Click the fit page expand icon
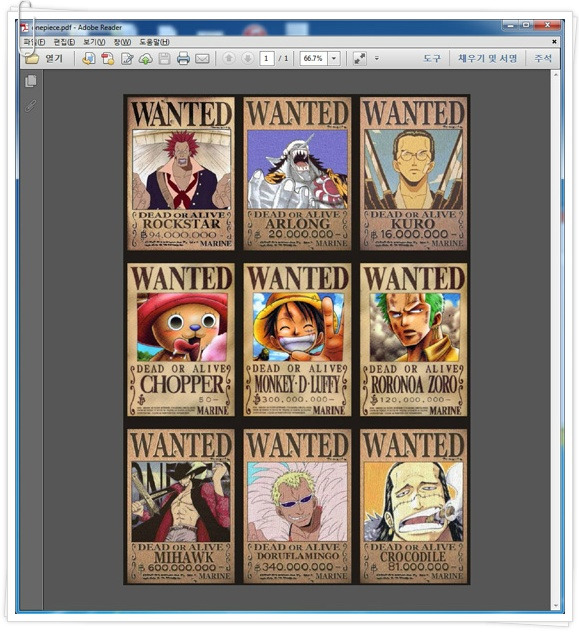This screenshot has width=579, height=632. click(359, 58)
